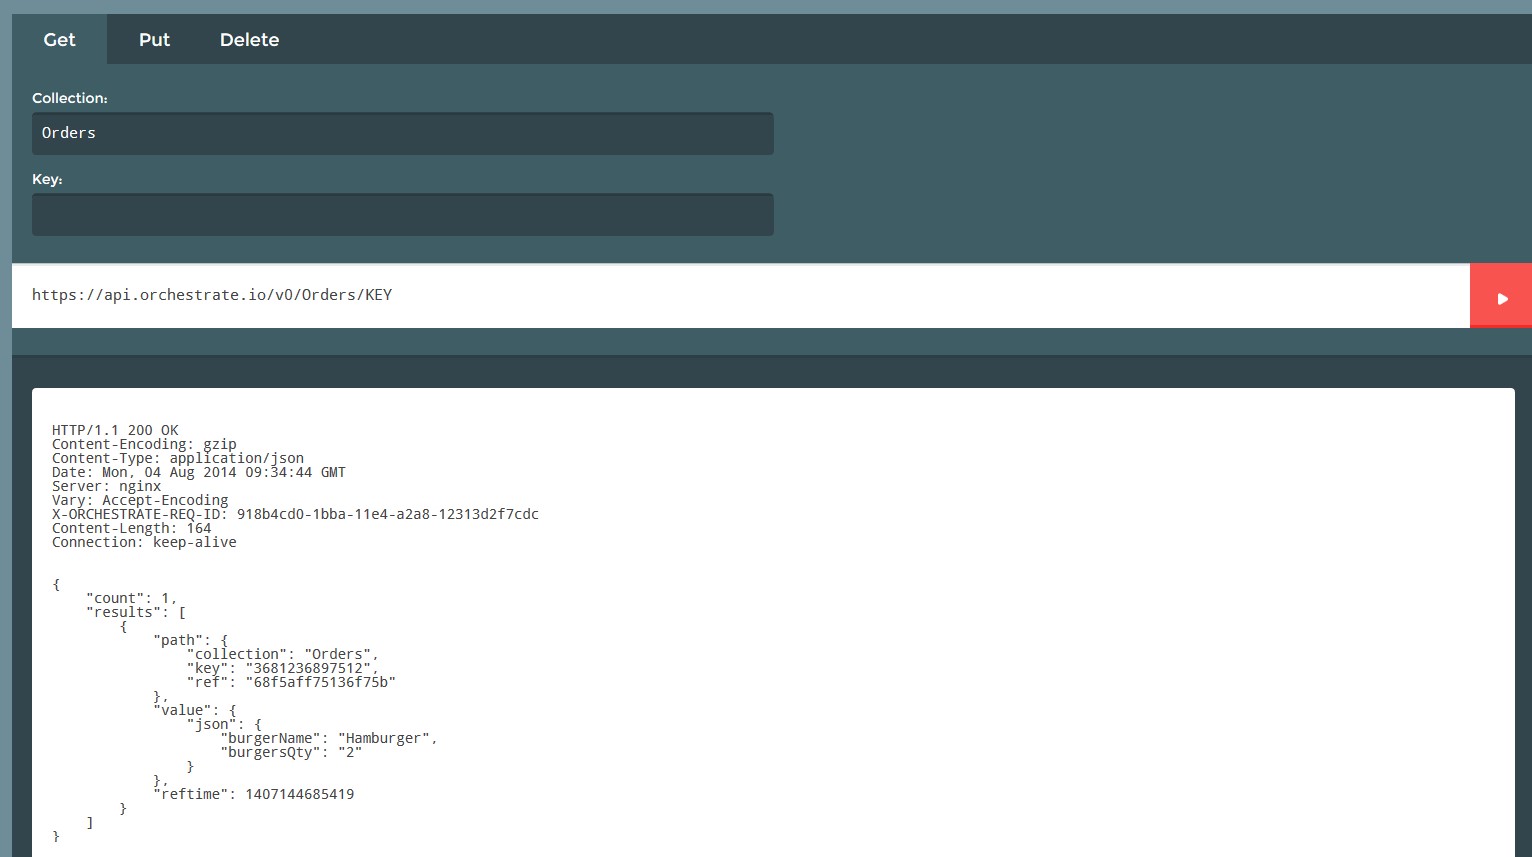Click the X-ORCHESTRATE-REQ-ID header value
The width and height of the screenshot is (1532, 857).
[388, 514]
